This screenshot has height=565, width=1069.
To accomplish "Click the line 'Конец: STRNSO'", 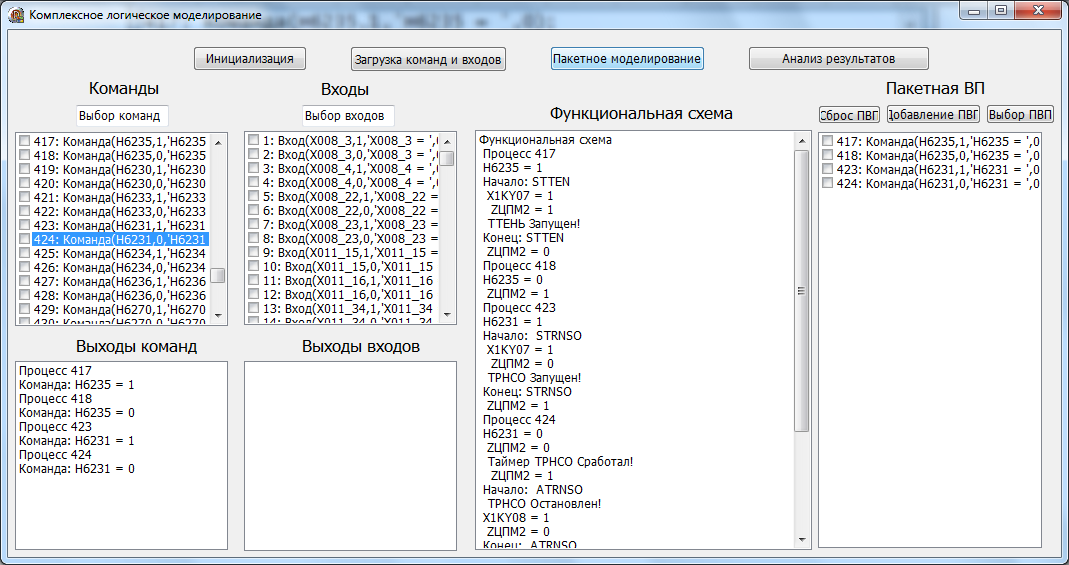I will point(527,391).
